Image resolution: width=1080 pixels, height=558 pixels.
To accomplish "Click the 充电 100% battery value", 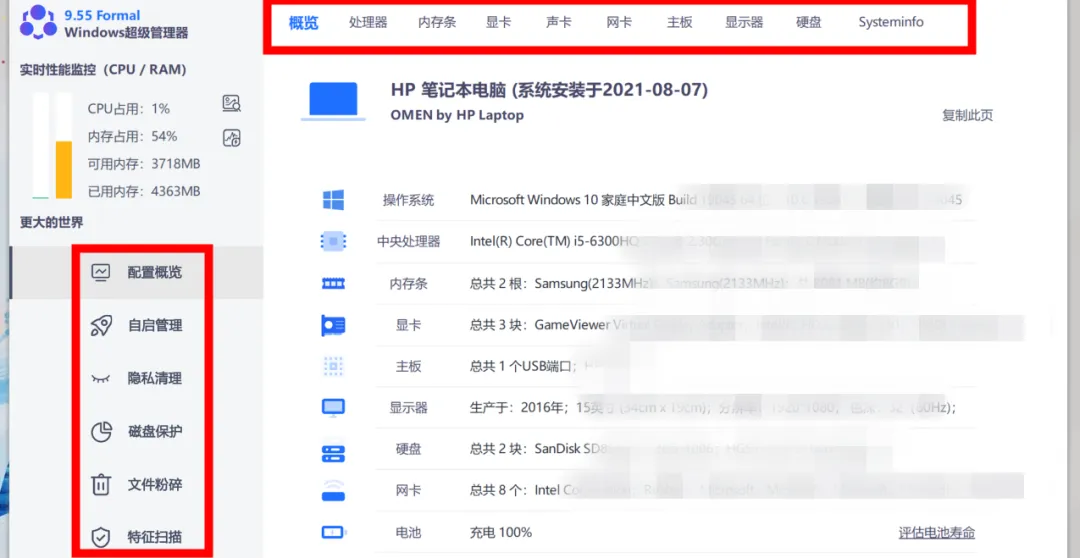I will 501,533.
